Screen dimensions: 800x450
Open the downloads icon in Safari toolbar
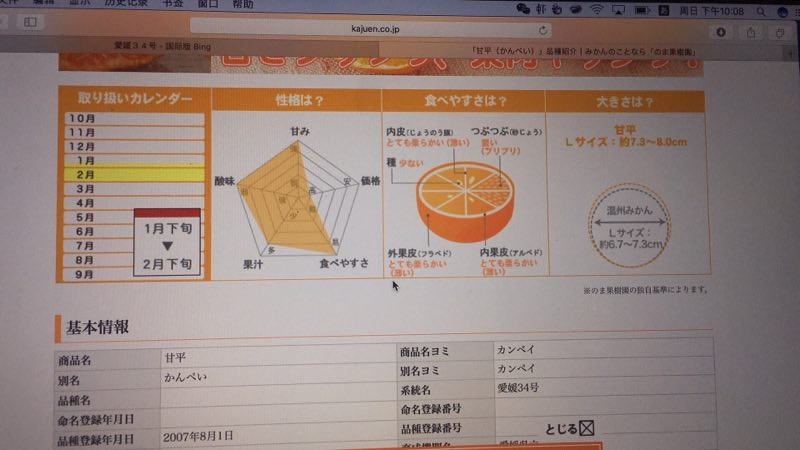click(x=721, y=33)
